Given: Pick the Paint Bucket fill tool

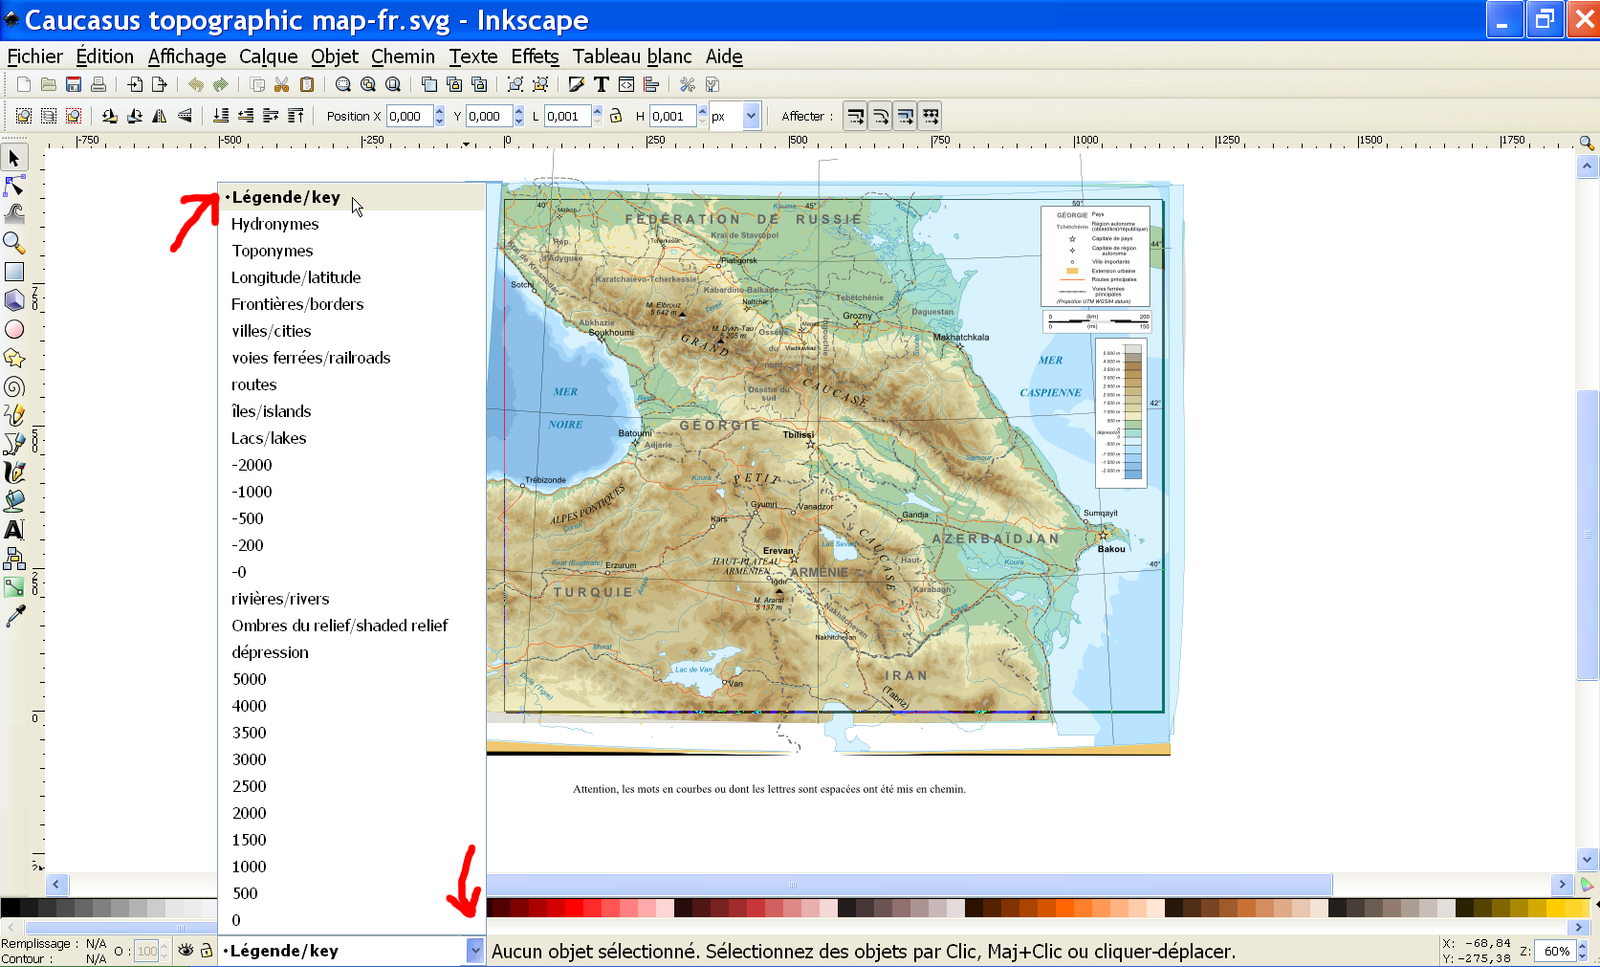Looking at the screenshot, I should tap(14, 501).
